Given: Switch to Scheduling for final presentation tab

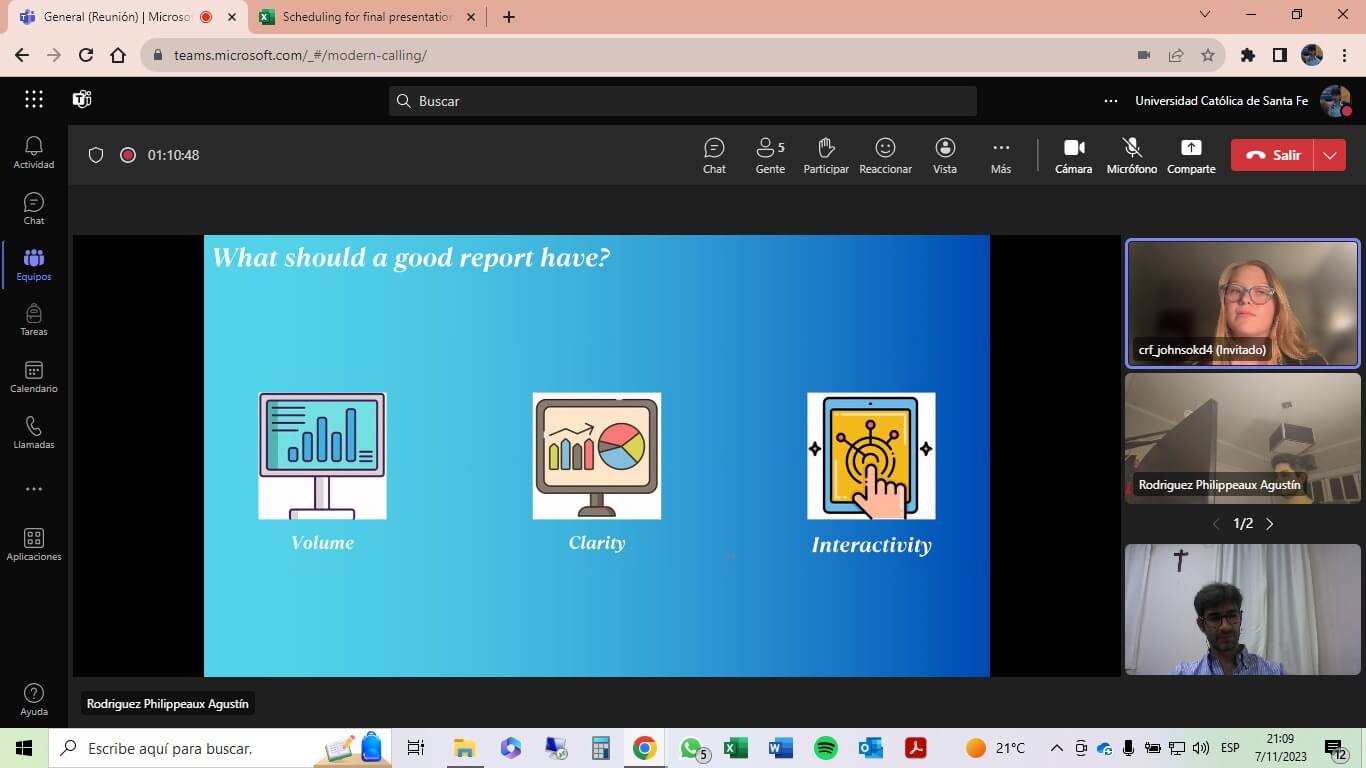Looking at the screenshot, I should [x=367, y=17].
